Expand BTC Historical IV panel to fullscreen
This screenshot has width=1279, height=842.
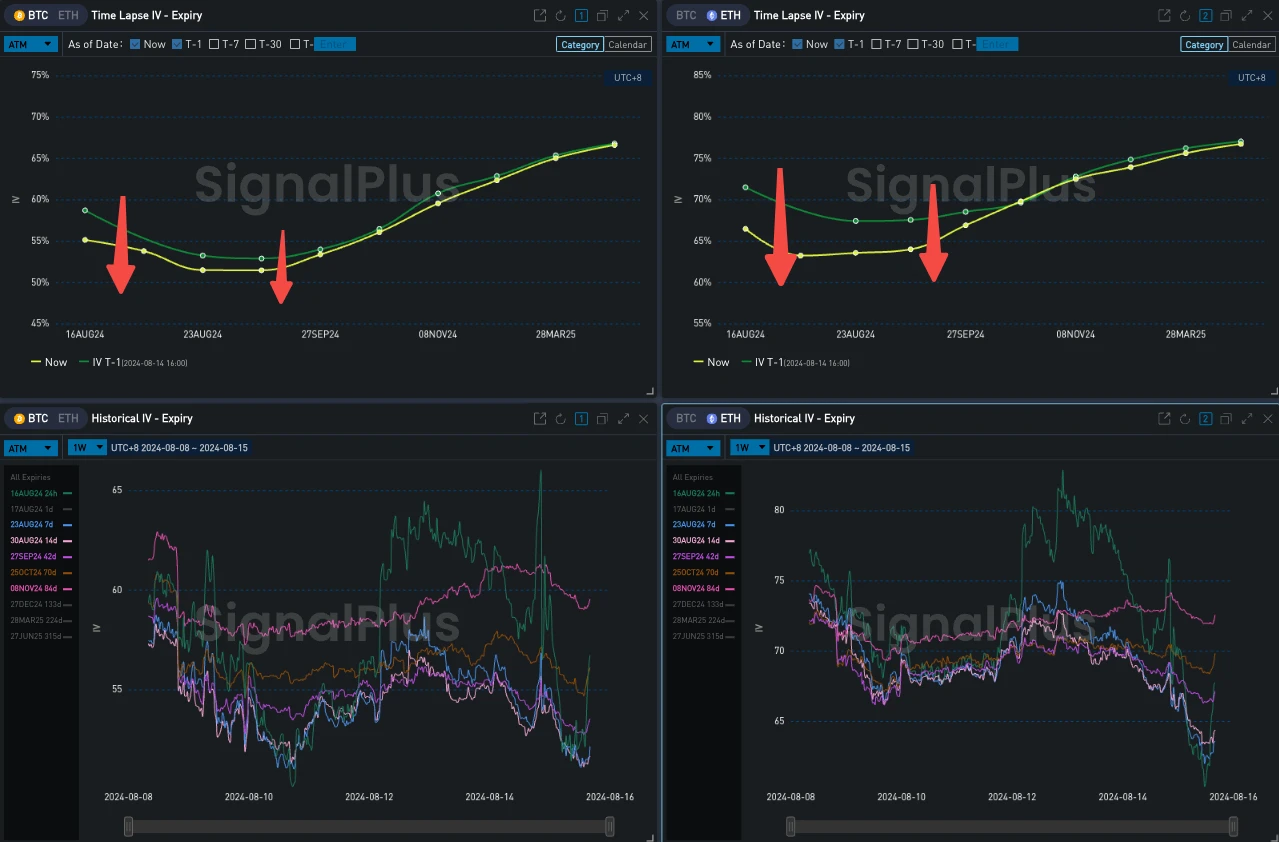point(623,419)
